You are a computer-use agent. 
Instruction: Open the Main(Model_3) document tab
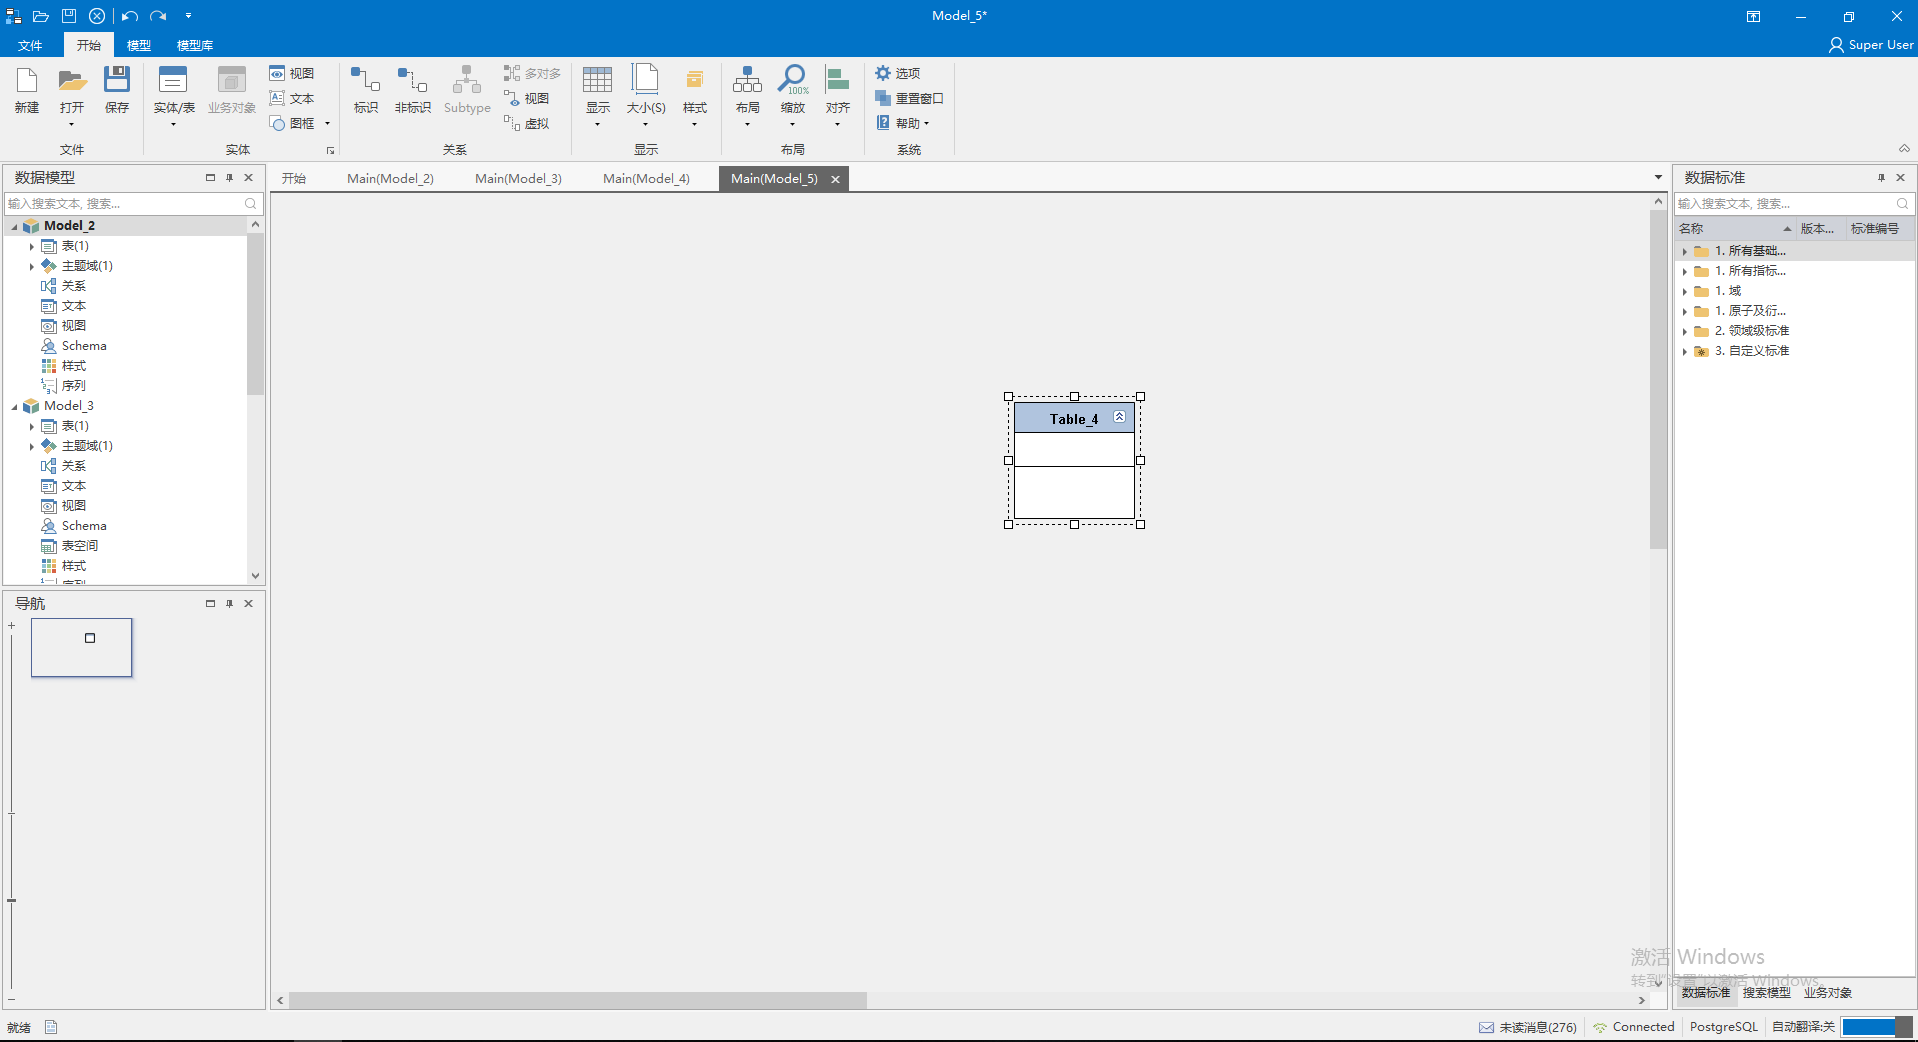click(x=518, y=178)
